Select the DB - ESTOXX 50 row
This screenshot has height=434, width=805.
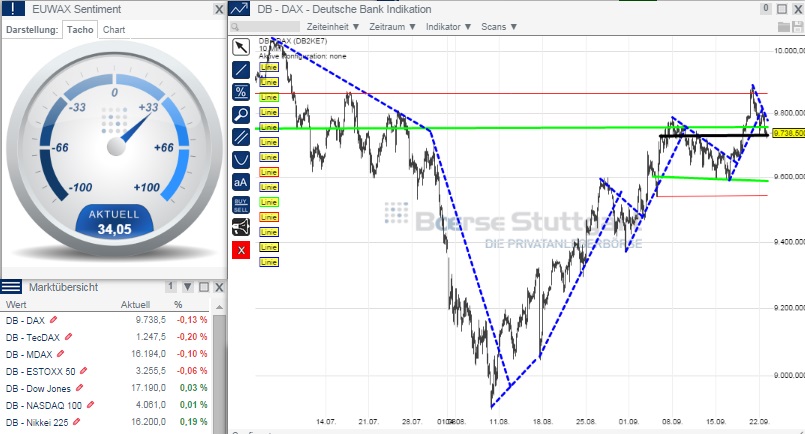pos(106,371)
